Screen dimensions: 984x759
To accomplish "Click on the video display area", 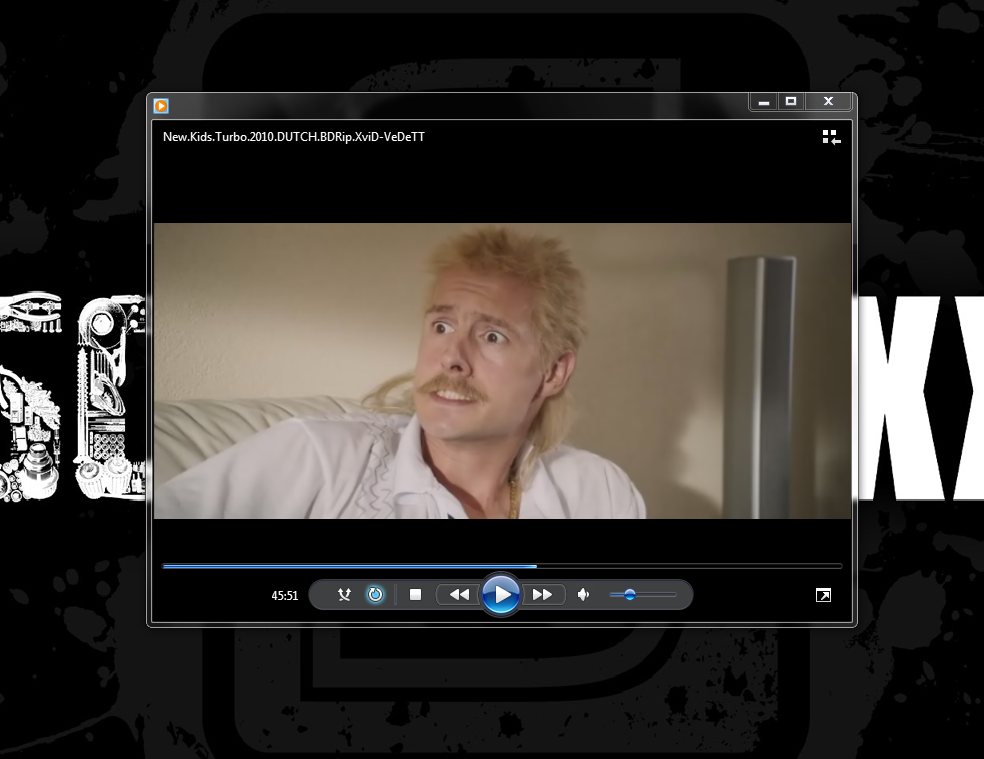I will [x=503, y=370].
